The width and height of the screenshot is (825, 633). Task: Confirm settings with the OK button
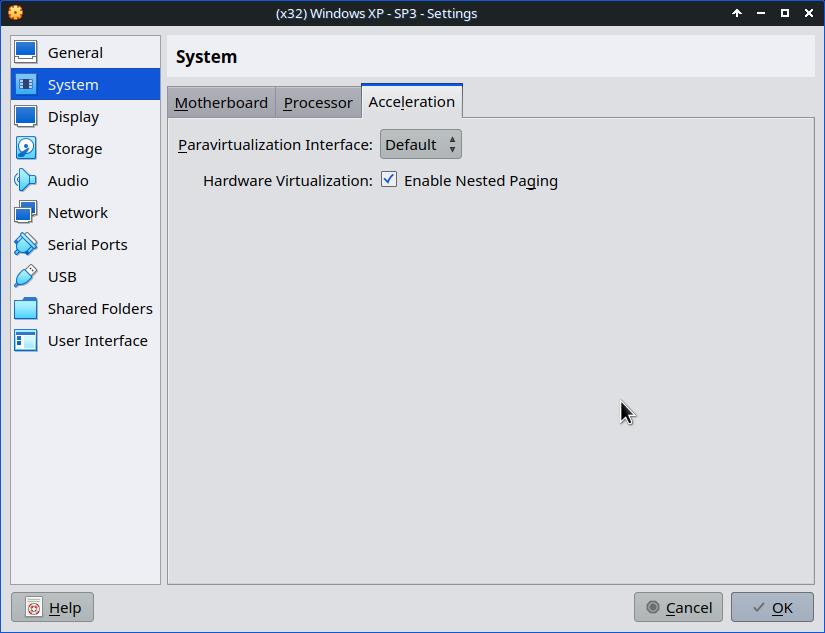[x=772, y=607]
